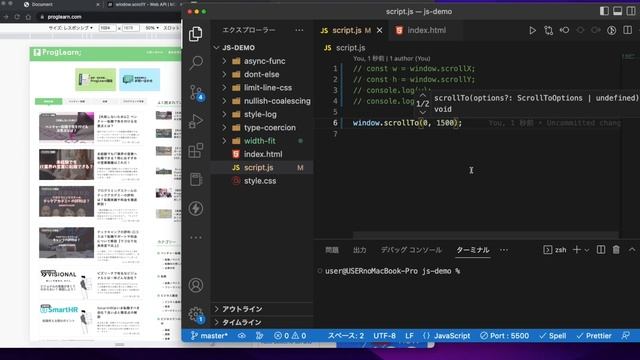Toggle secondary sidebar layout icon in title bar

point(631,11)
